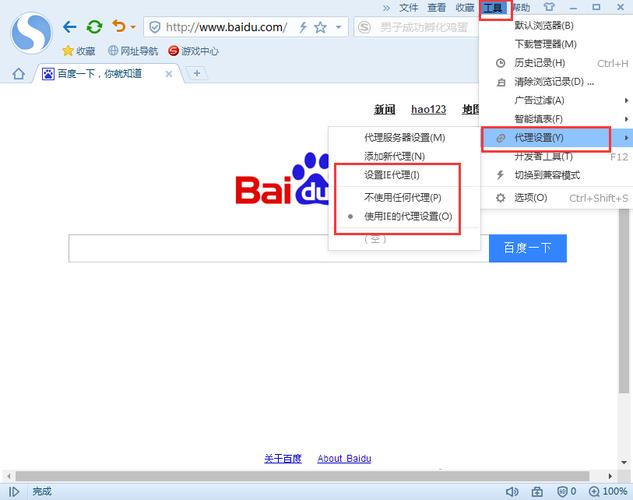Click the 百度一下 search button
This screenshot has width=633, height=500.
point(528,248)
